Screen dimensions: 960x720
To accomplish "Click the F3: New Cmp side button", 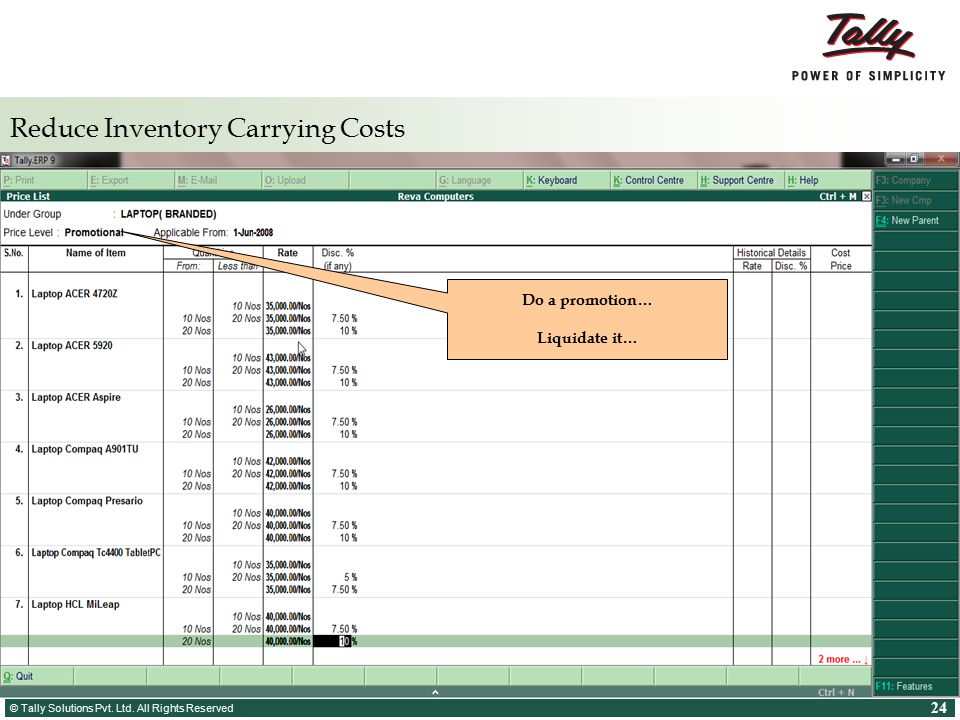I will point(915,200).
